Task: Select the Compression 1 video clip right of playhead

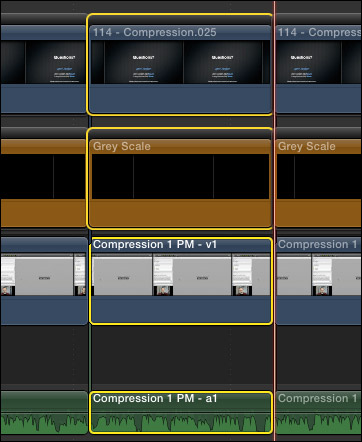Action: (x=319, y=281)
